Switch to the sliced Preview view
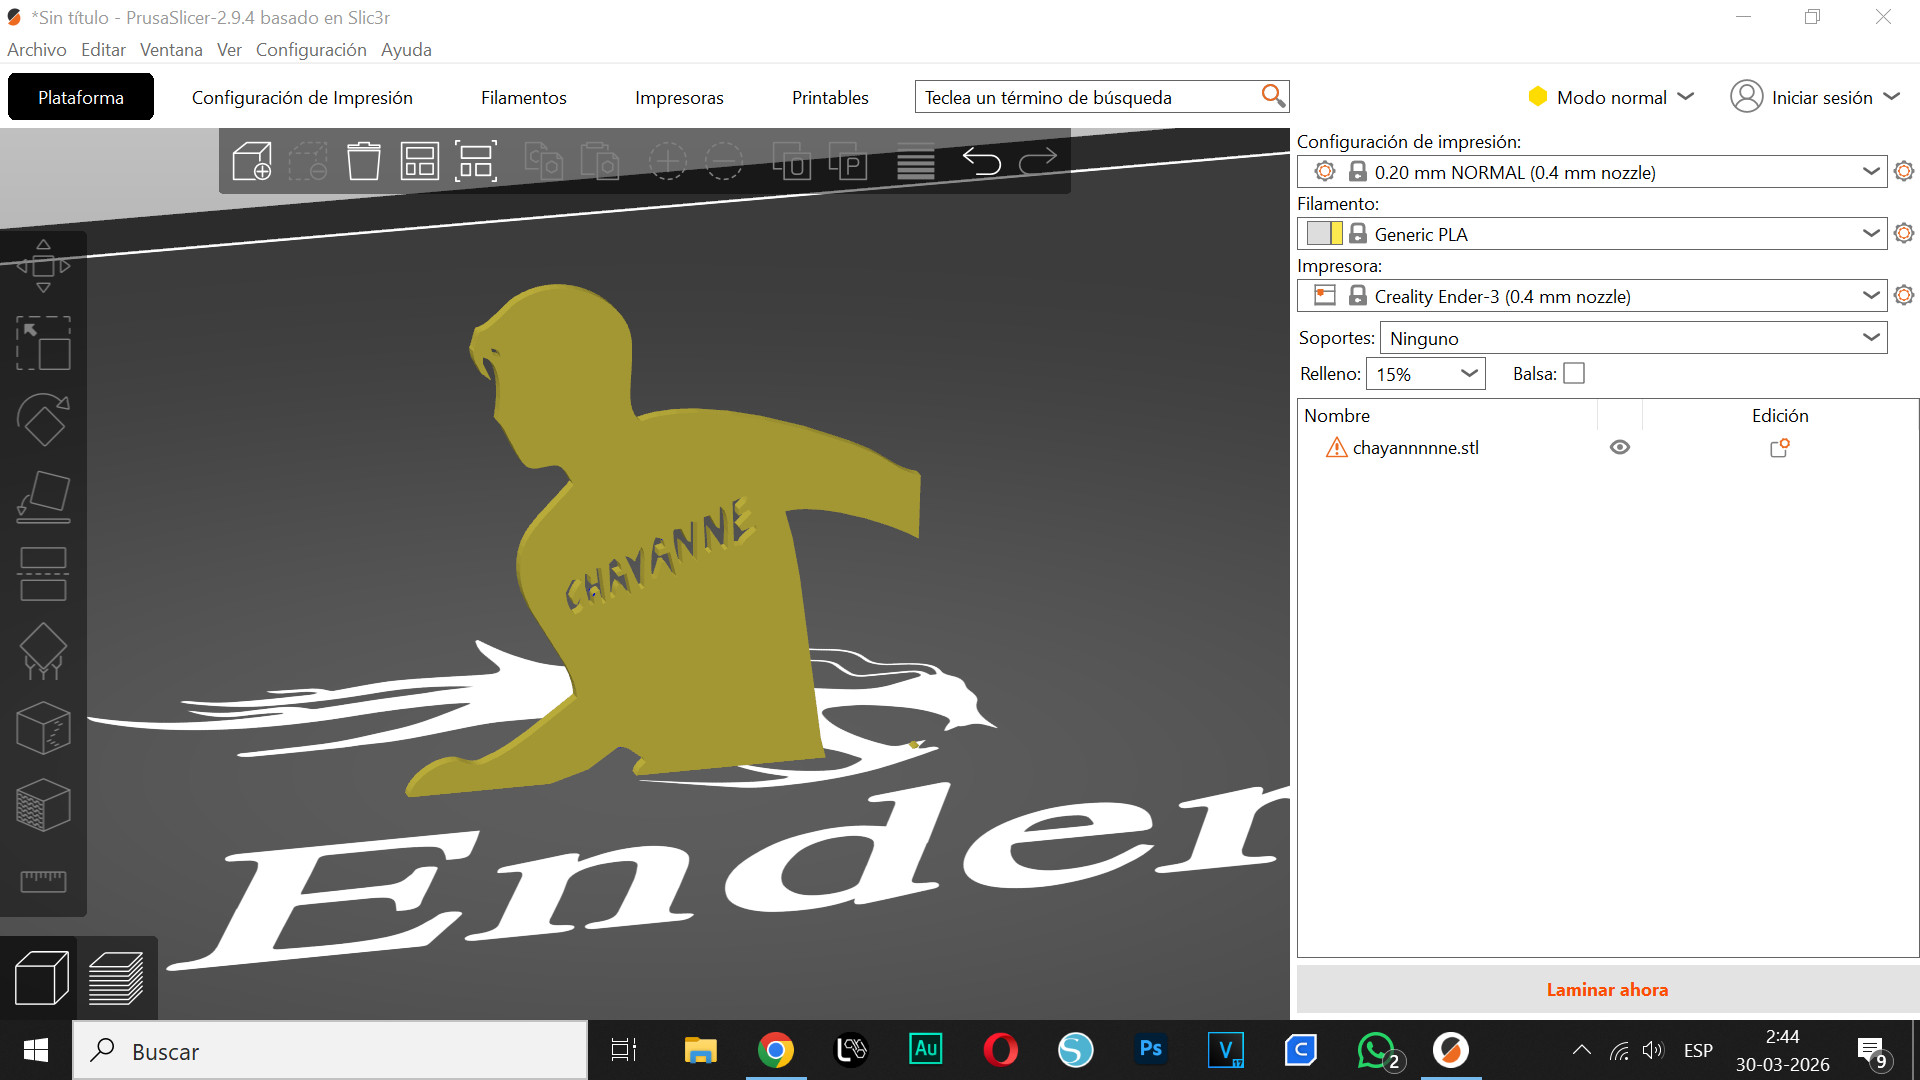The image size is (1920, 1080). pyautogui.click(x=117, y=977)
